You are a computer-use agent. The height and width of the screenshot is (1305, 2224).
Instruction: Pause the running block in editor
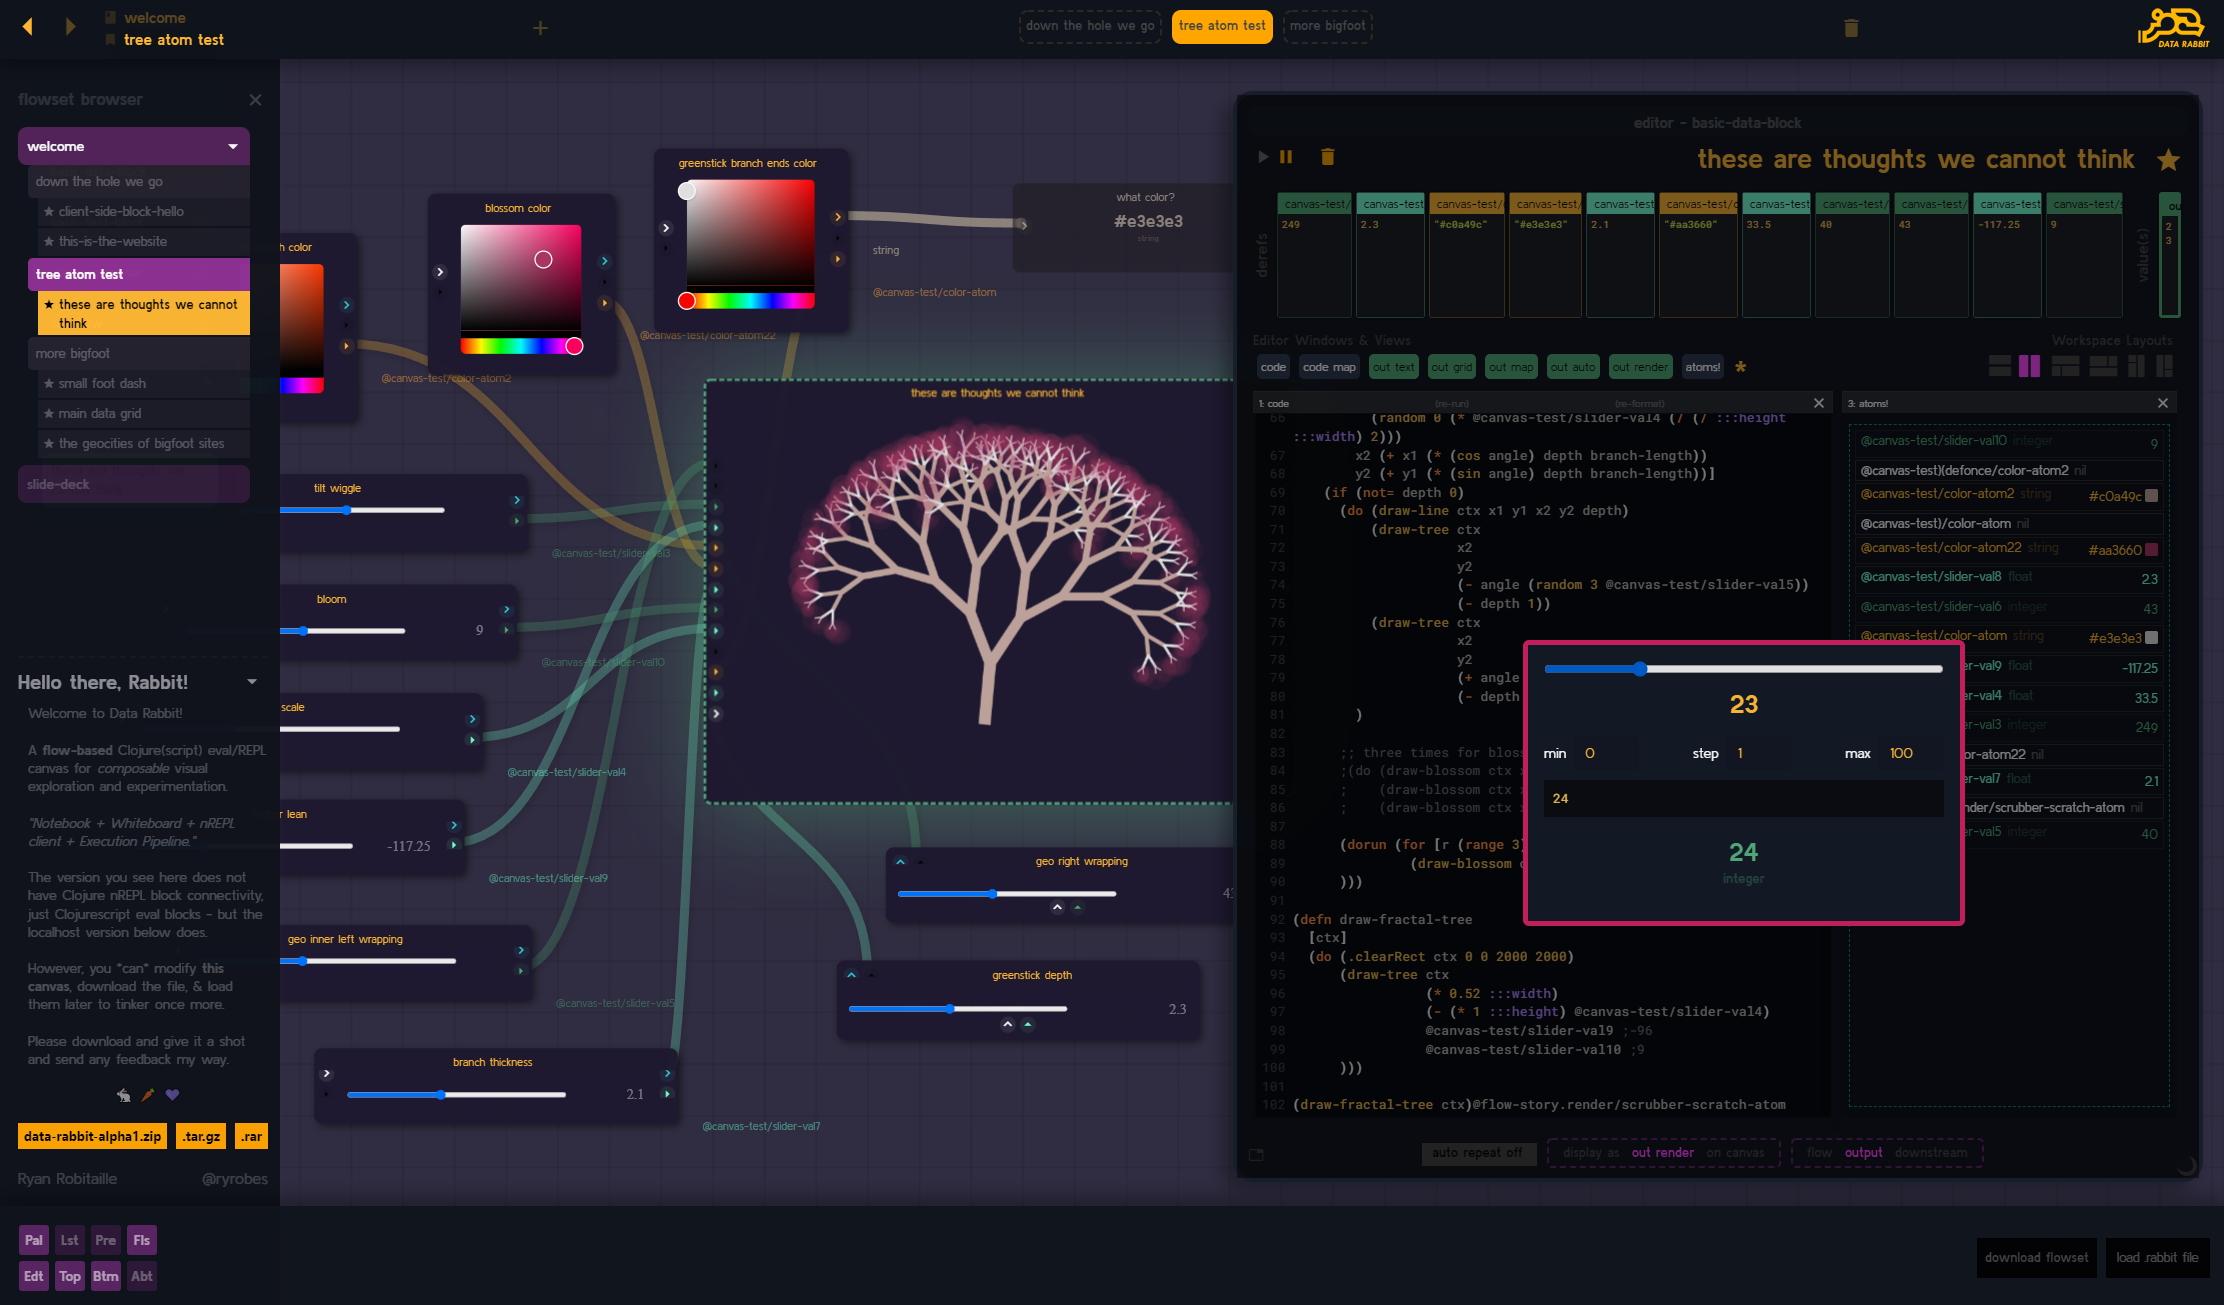(1286, 157)
